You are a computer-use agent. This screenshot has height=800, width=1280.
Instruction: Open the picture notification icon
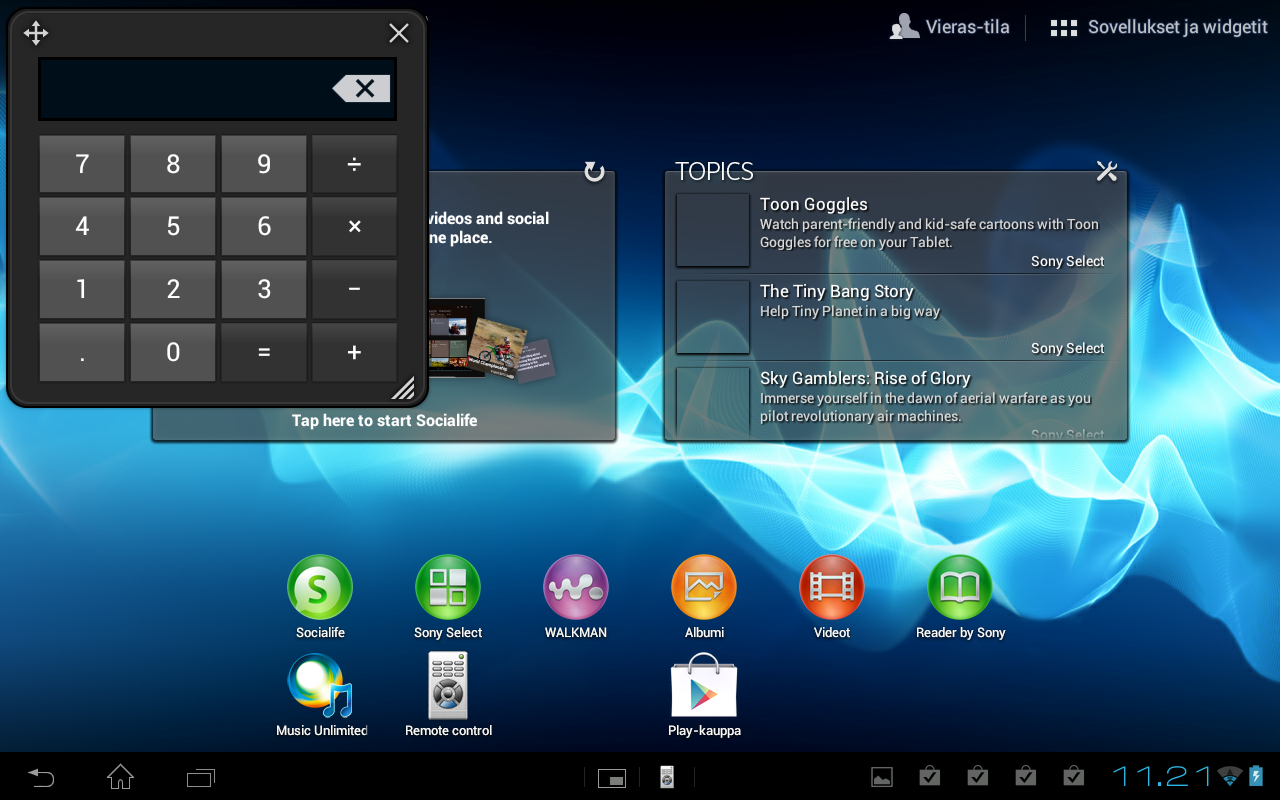(x=882, y=777)
